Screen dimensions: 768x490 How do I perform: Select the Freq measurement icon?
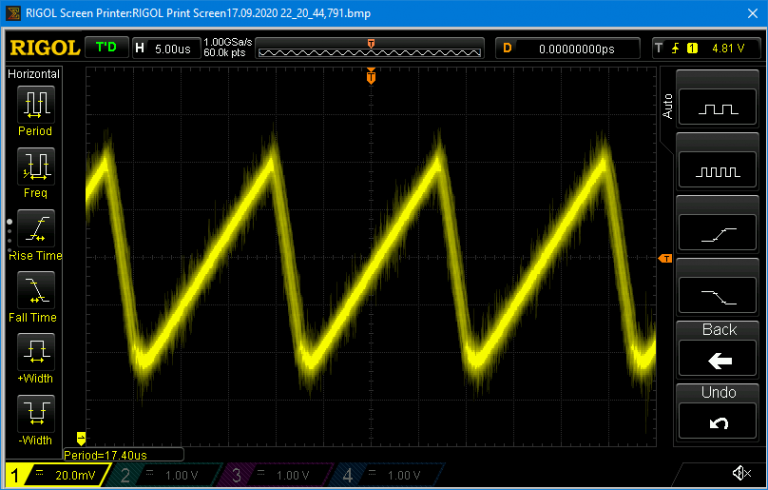[x=36, y=165]
